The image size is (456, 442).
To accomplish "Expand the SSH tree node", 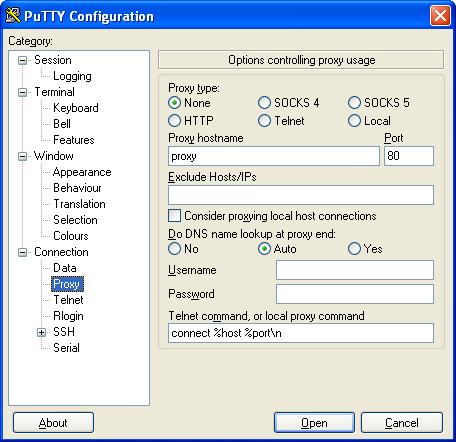I will point(41,332).
